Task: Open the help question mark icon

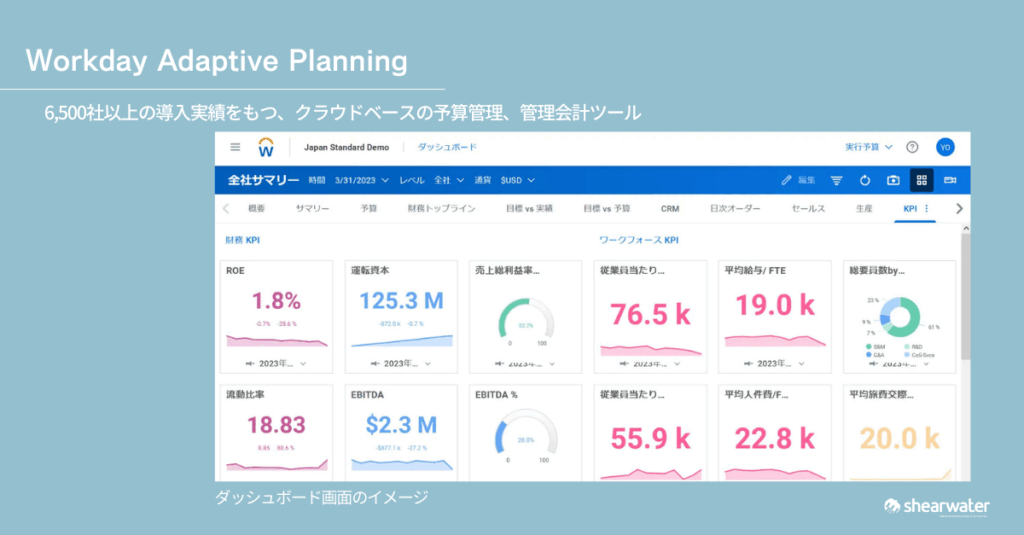Action: pos(912,147)
